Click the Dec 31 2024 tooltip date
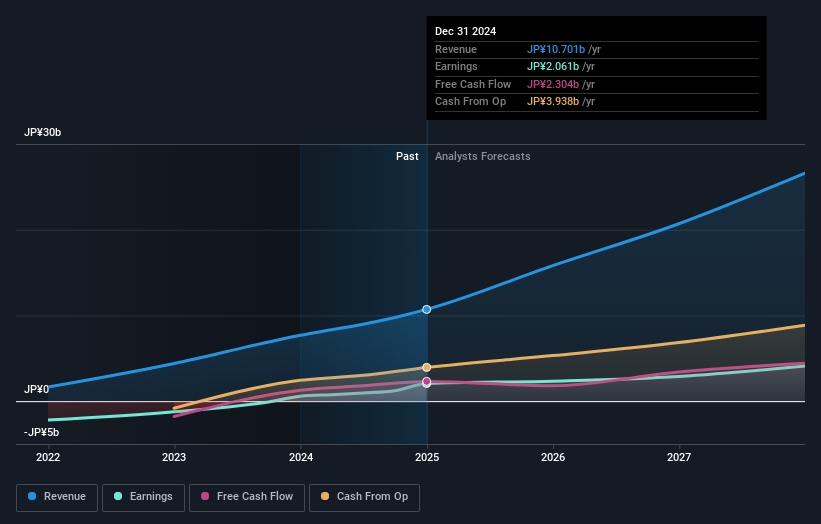821x524 pixels. [x=465, y=31]
